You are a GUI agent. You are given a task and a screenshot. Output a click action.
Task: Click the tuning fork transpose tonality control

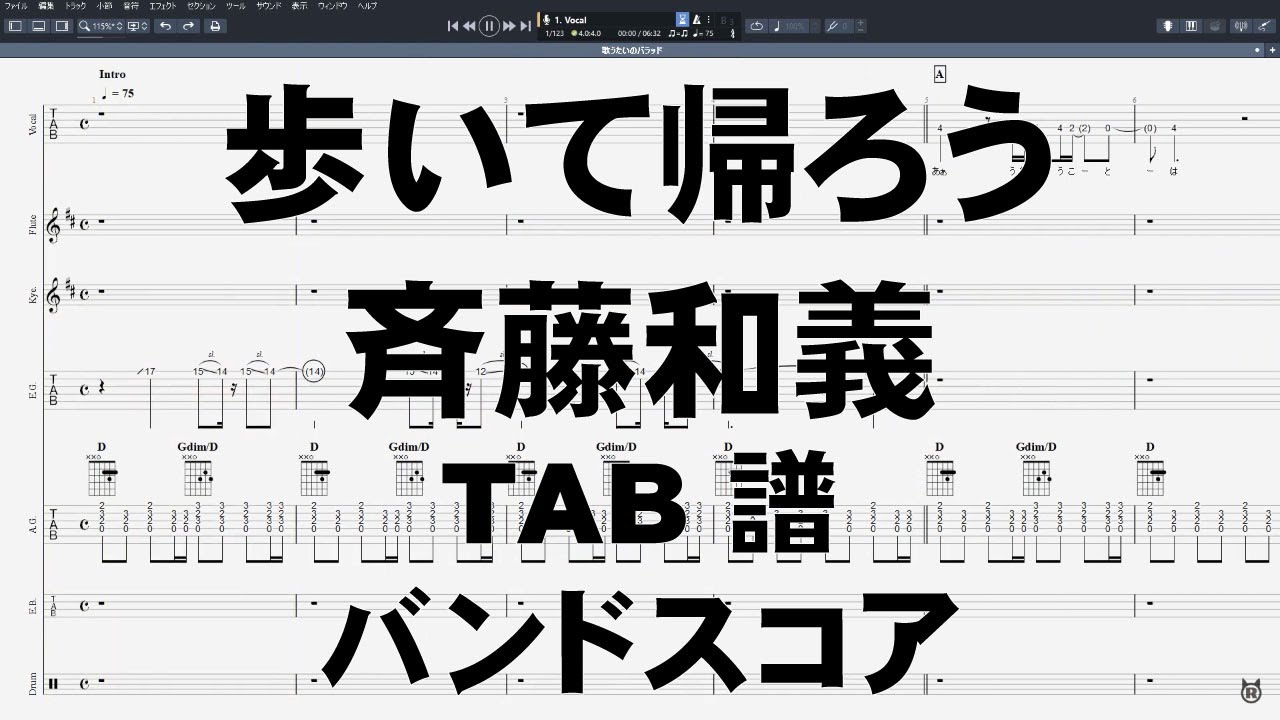(x=839, y=26)
